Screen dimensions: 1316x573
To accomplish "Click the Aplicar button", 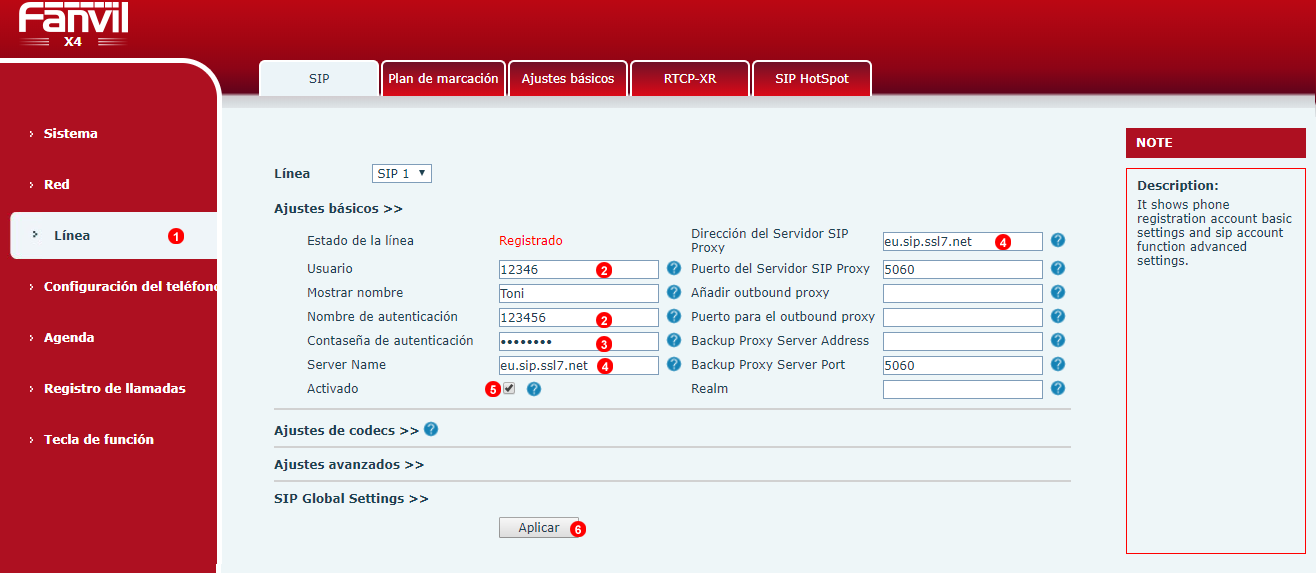I will [x=539, y=528].
